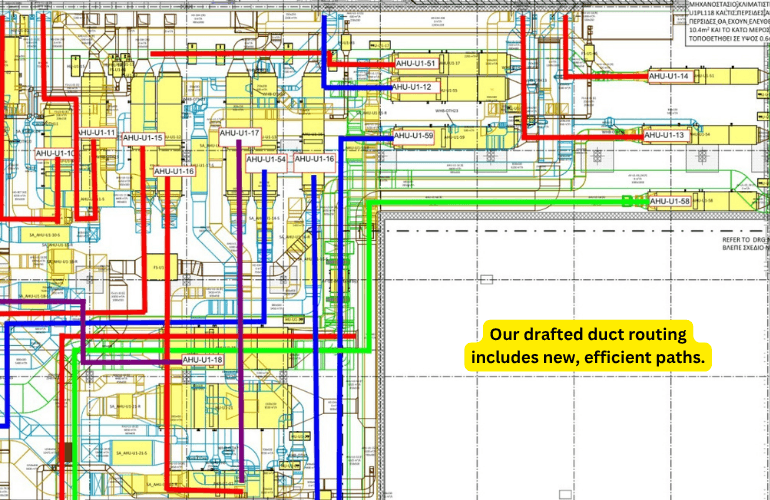Viewport: 770px width, 500px height.
Task: Click AHU-U1-16 label right of AHU-U1-54
Action: click(x=314, y=159)
